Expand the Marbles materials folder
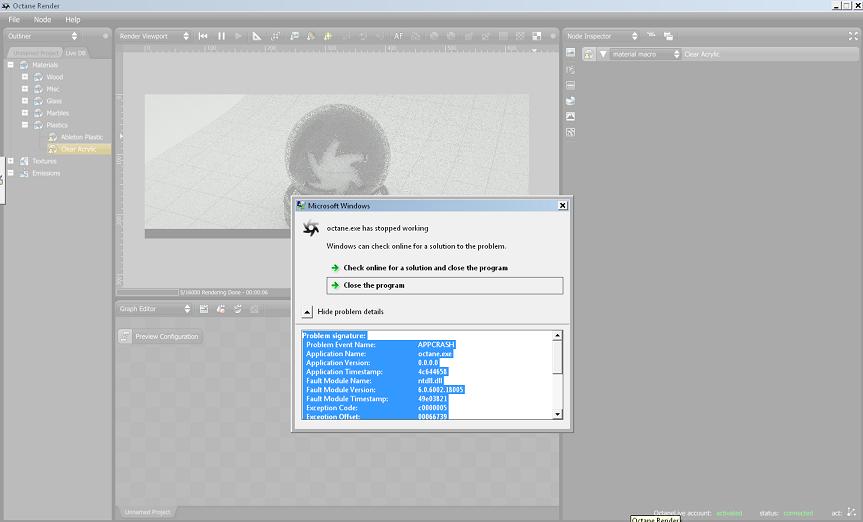 [25, 113]
